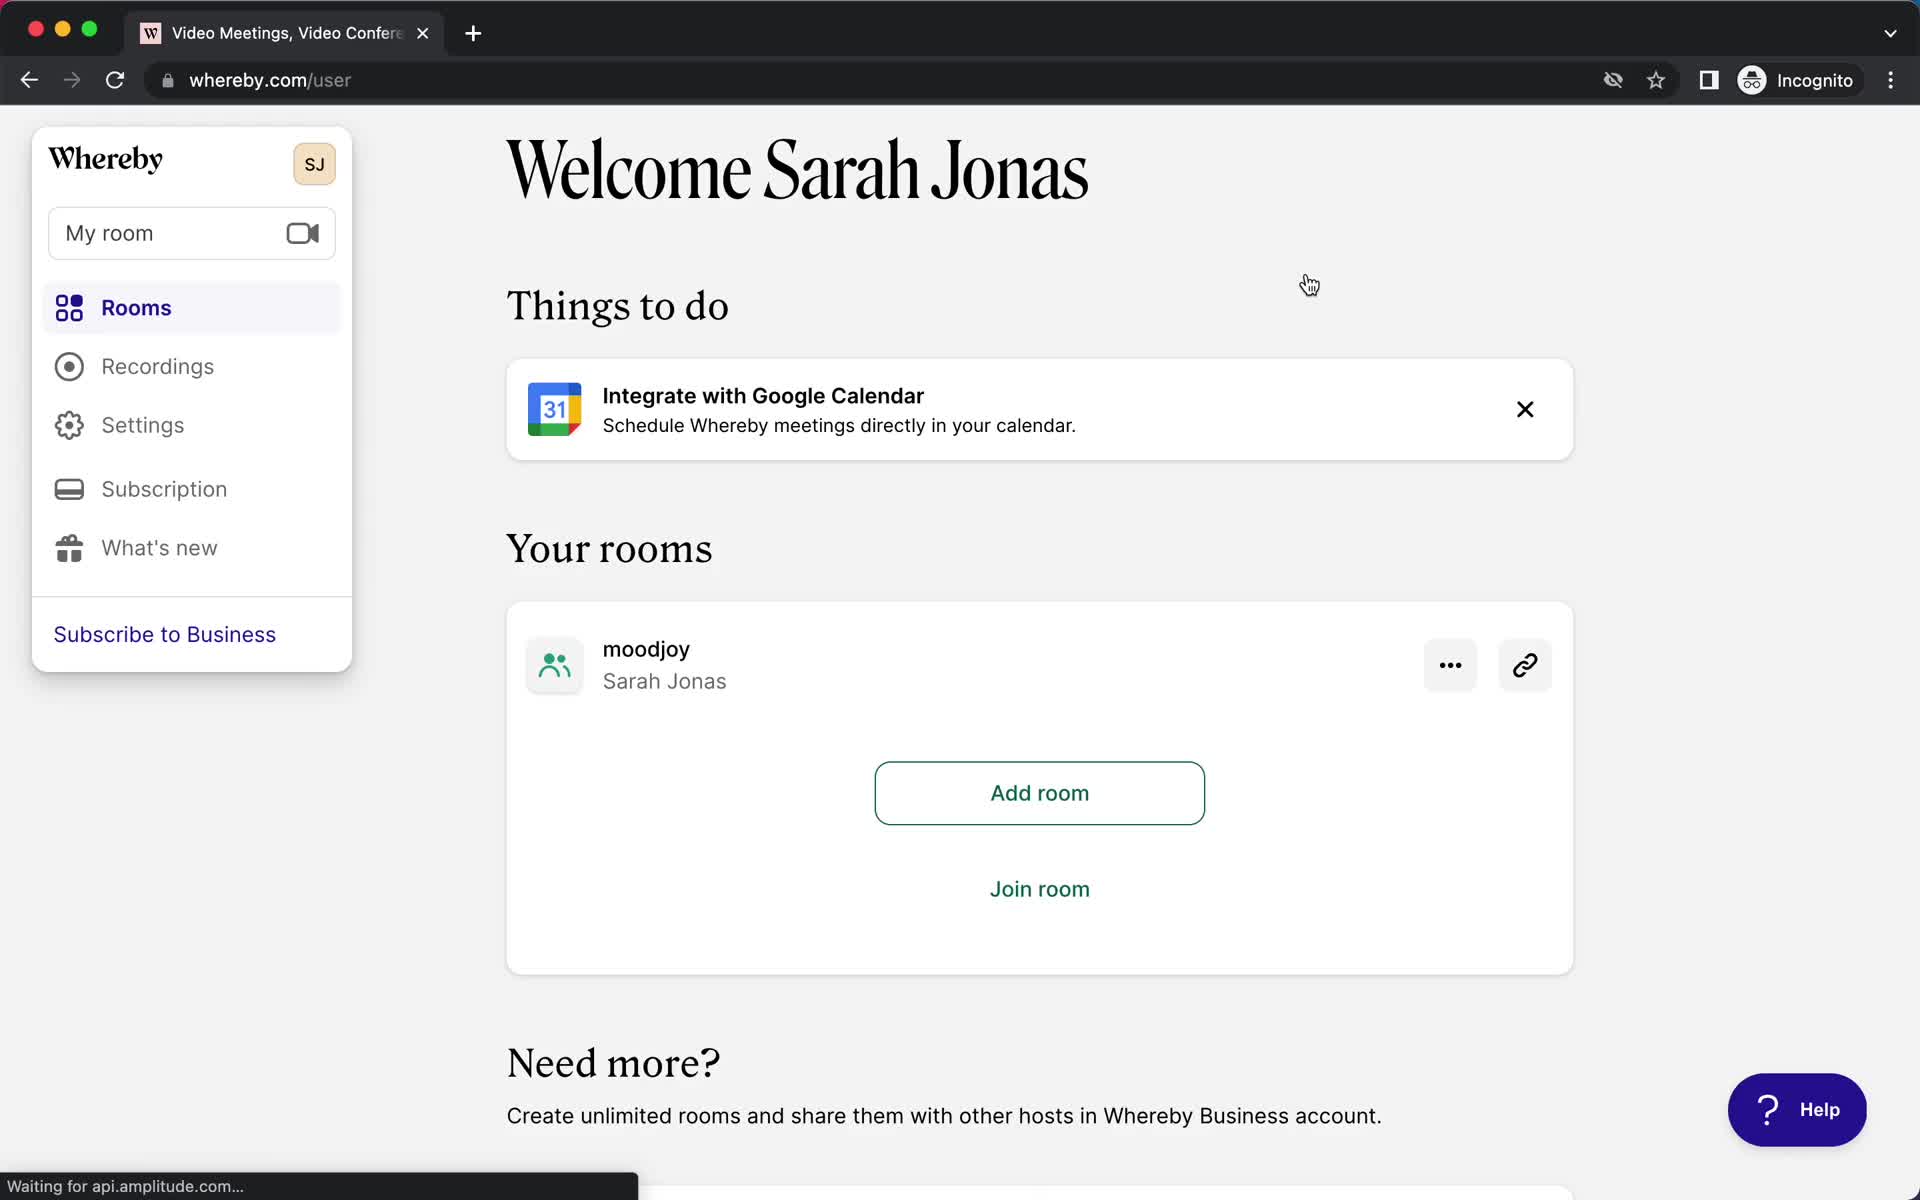Select Rooms in sidebar

tap(192, 308)
